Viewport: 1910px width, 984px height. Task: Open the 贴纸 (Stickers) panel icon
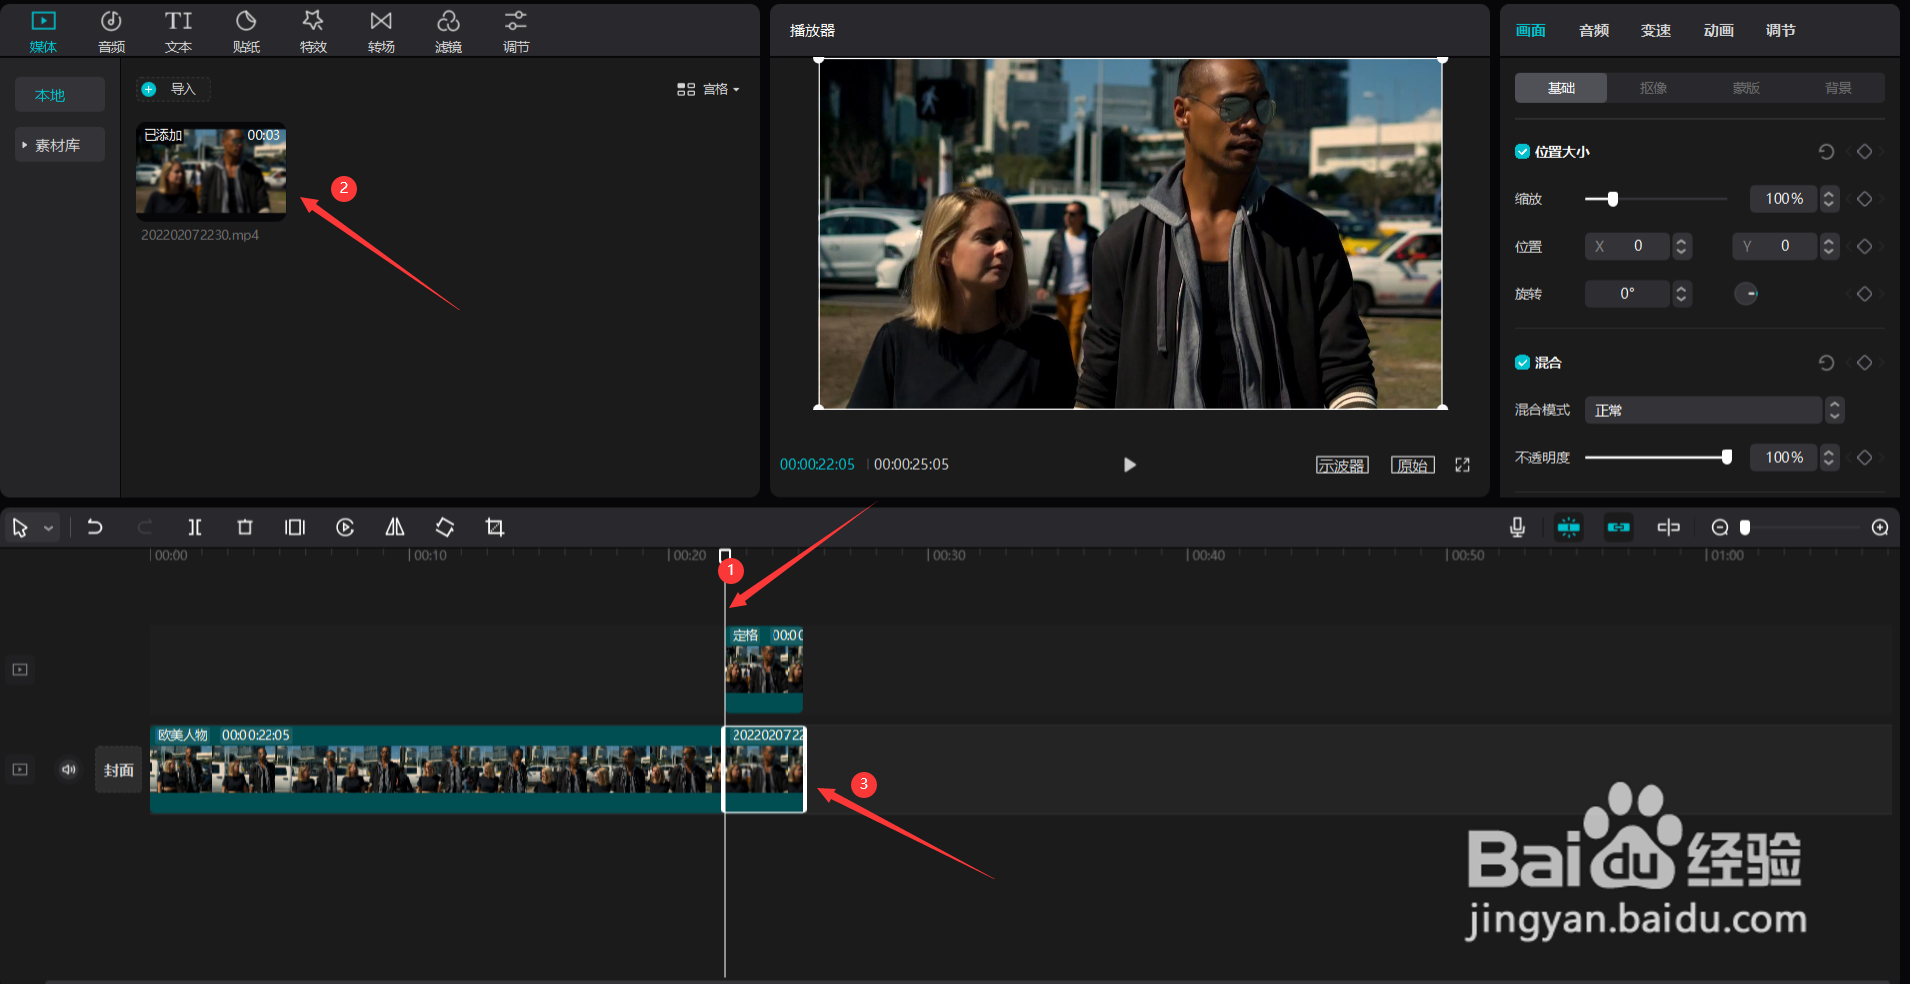tap(246, 31)
